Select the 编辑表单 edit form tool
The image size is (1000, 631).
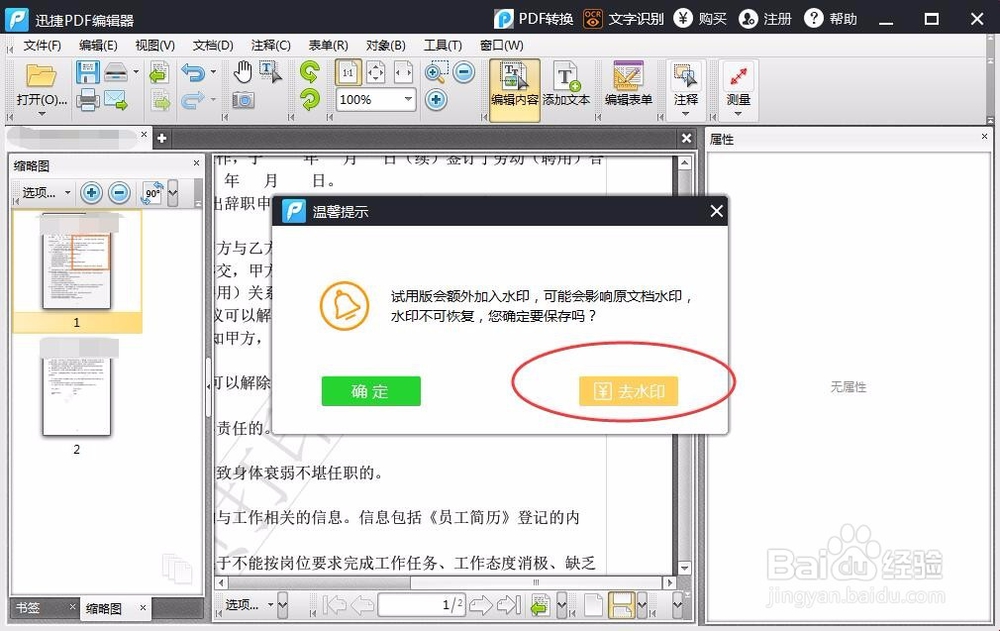[629, 84]
